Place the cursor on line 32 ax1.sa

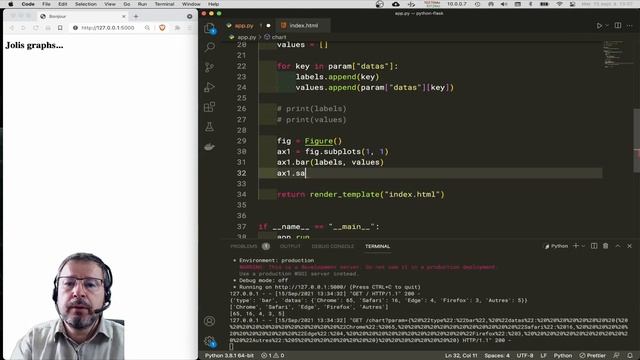click(x=291, y=173)
